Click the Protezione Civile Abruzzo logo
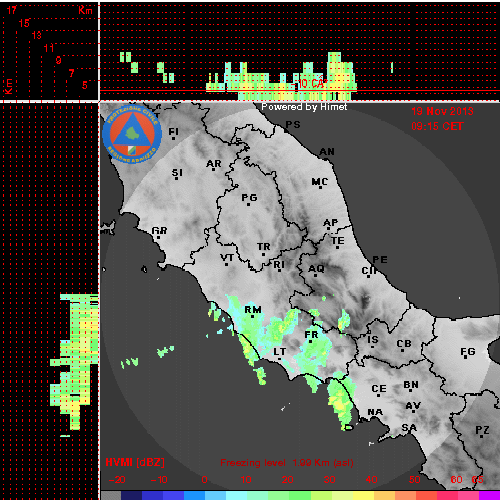This screenshot has width=500, height=500. coord(132,135)
